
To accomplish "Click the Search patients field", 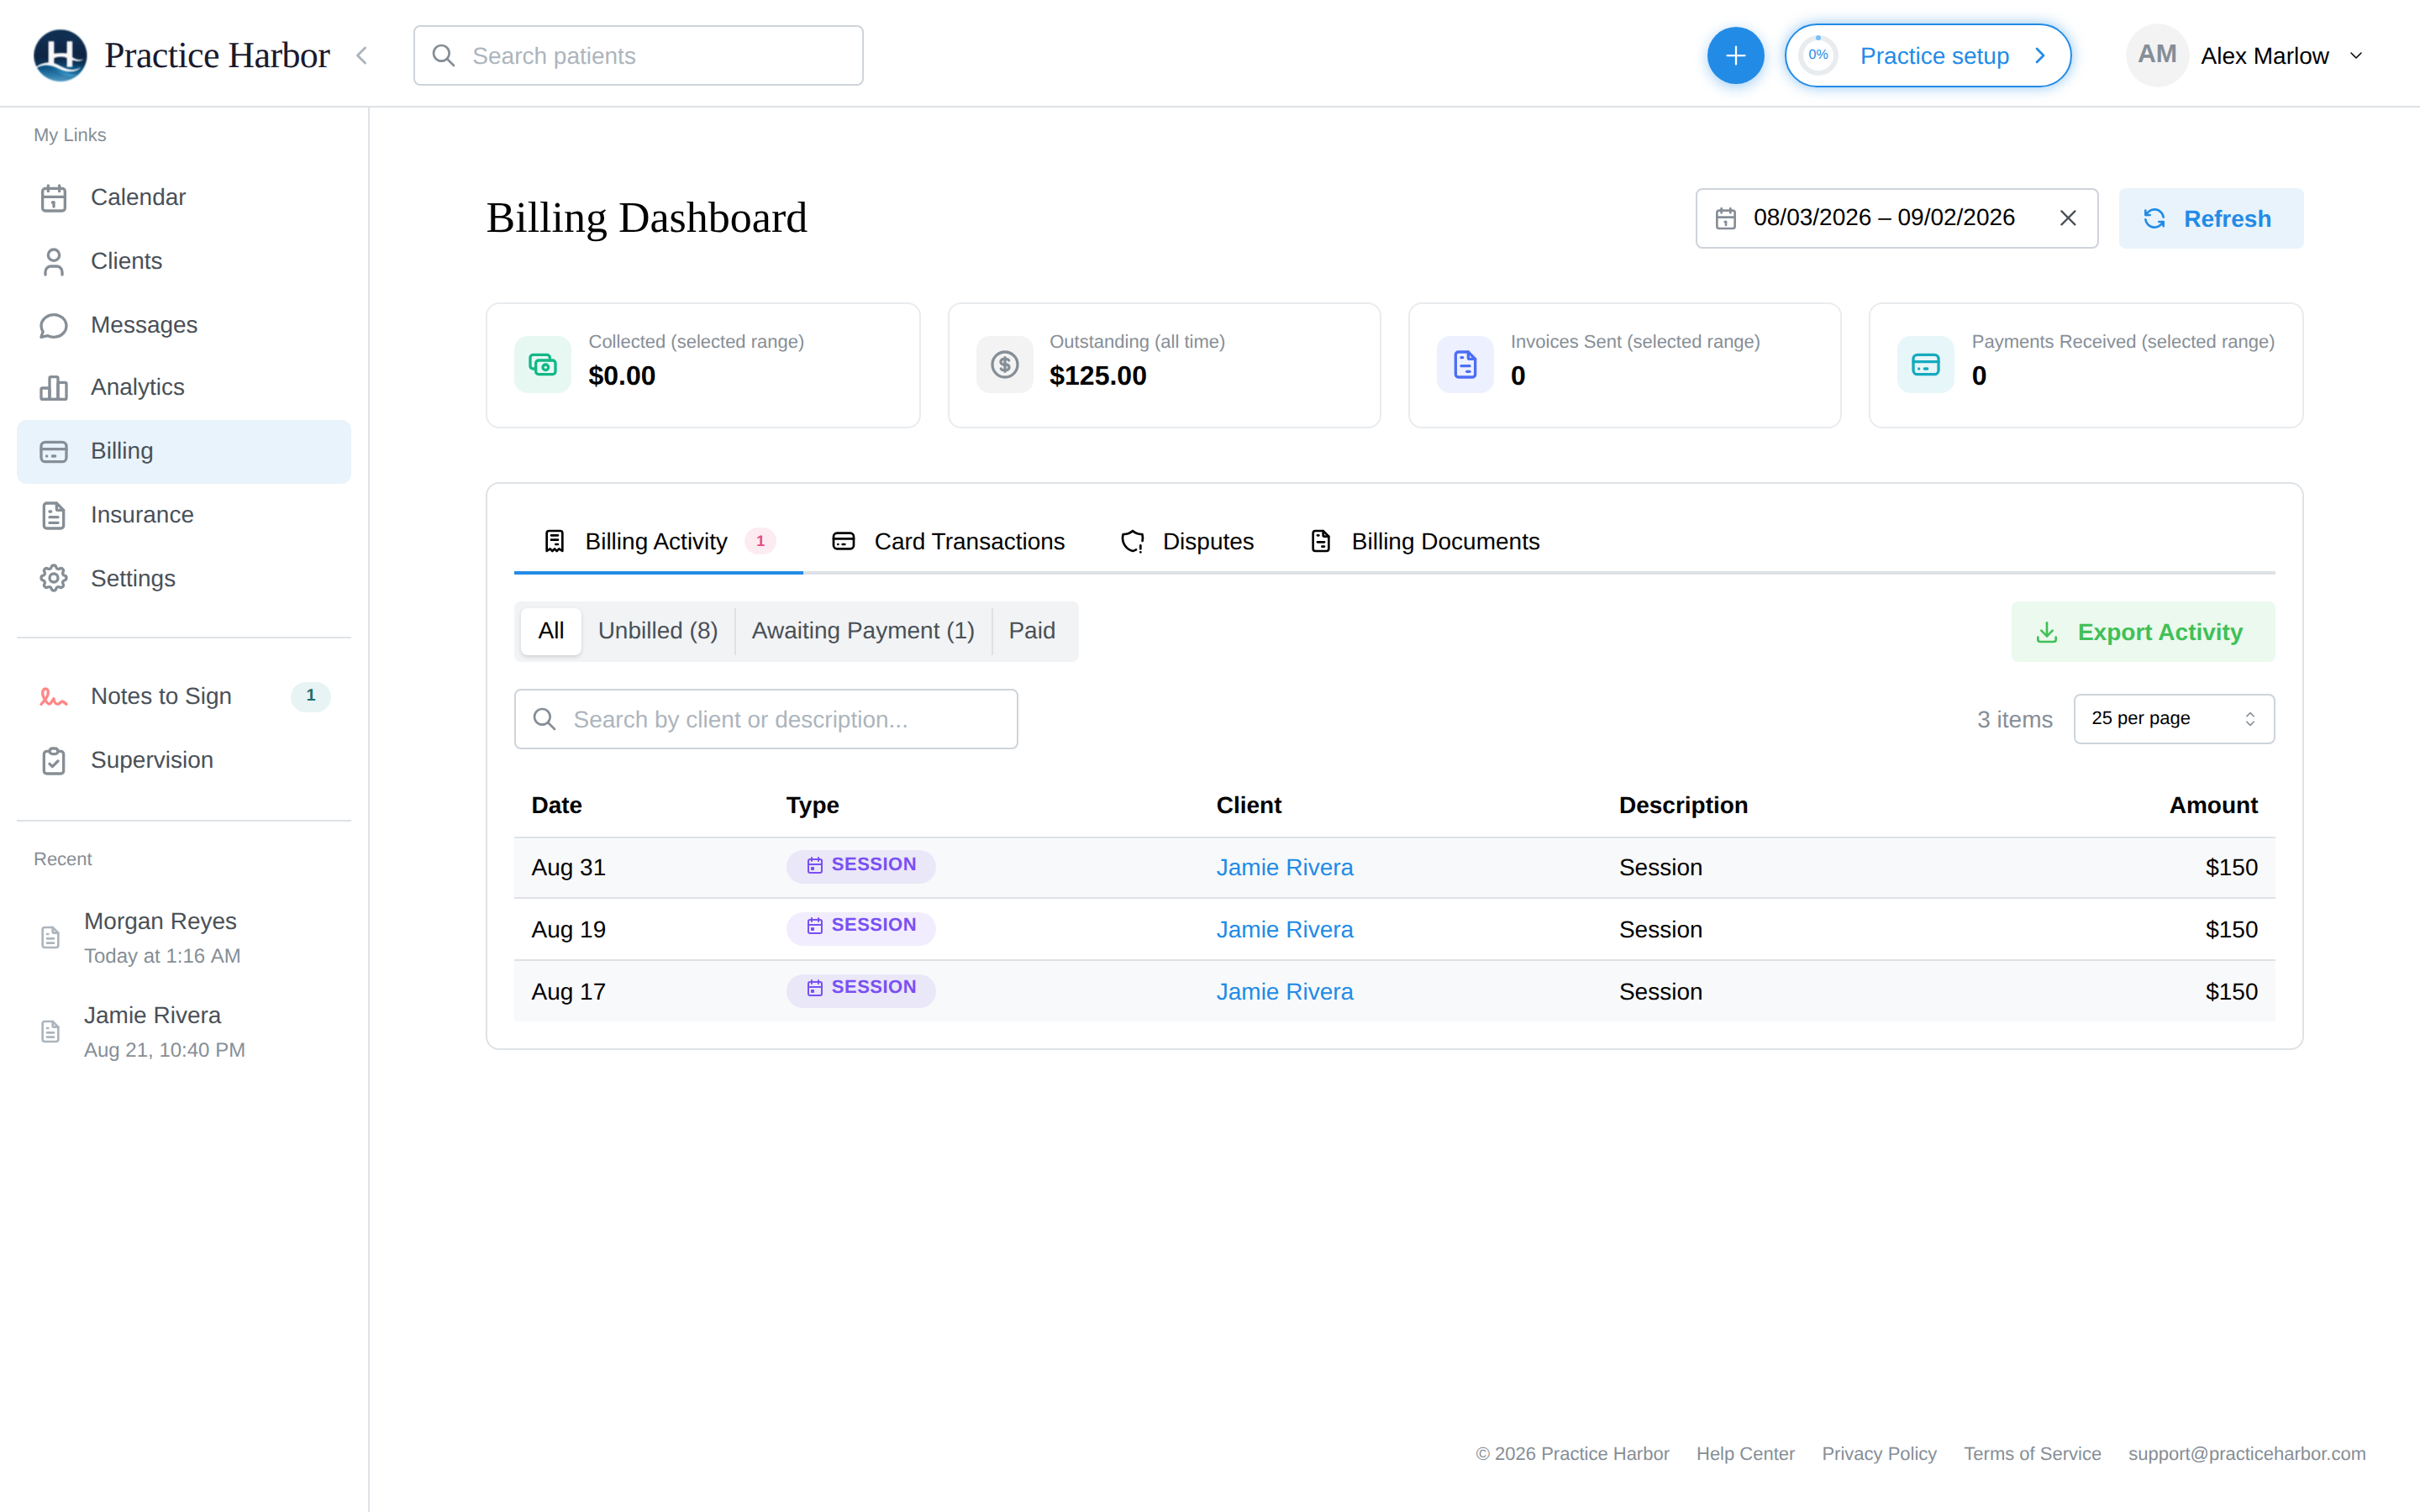I will pos(638,56).
